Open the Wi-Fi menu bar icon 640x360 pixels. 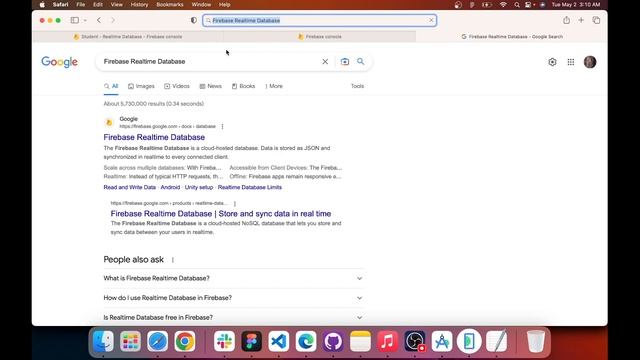(x=503, y=4)
